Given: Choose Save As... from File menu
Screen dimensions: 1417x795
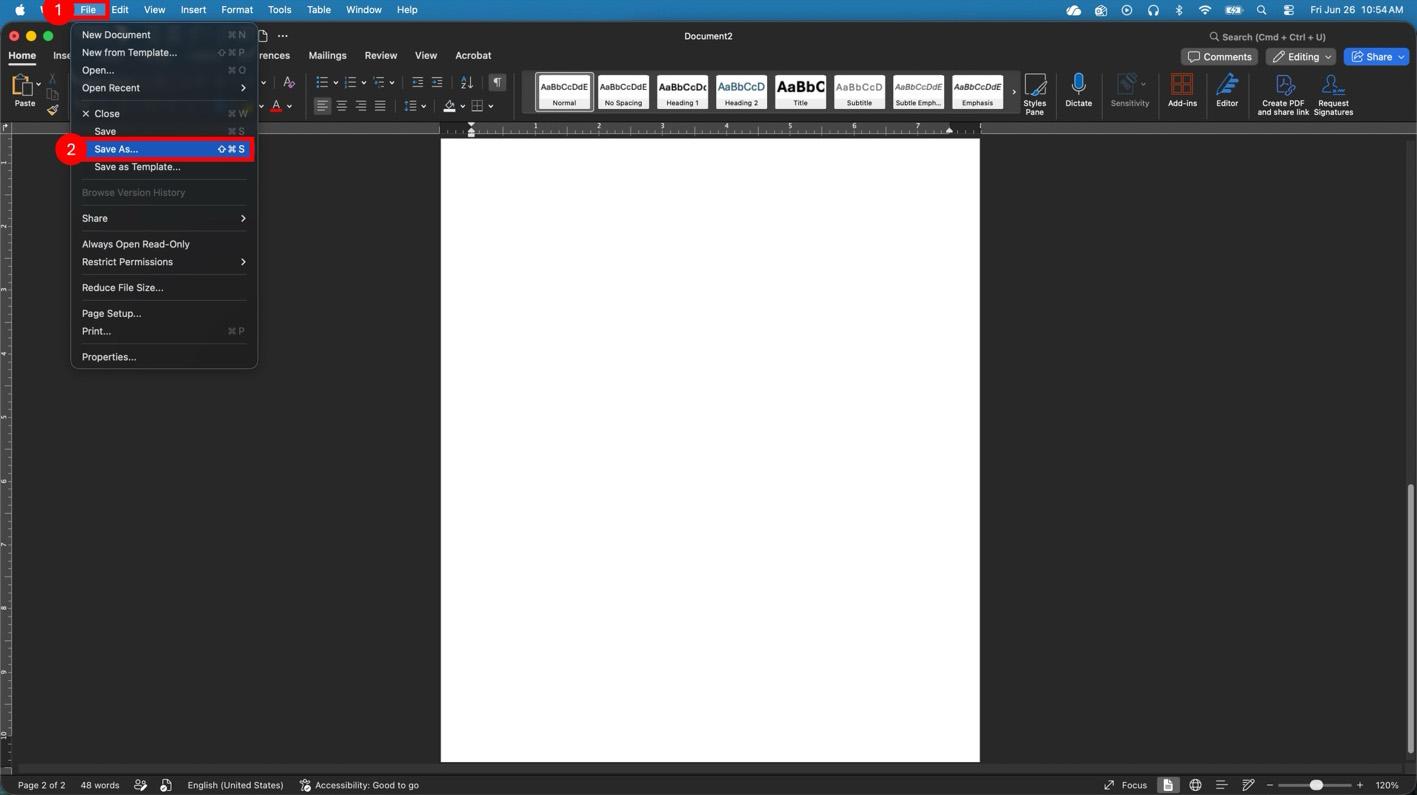Looking at the screenshot, I should [x=164, y=149].
